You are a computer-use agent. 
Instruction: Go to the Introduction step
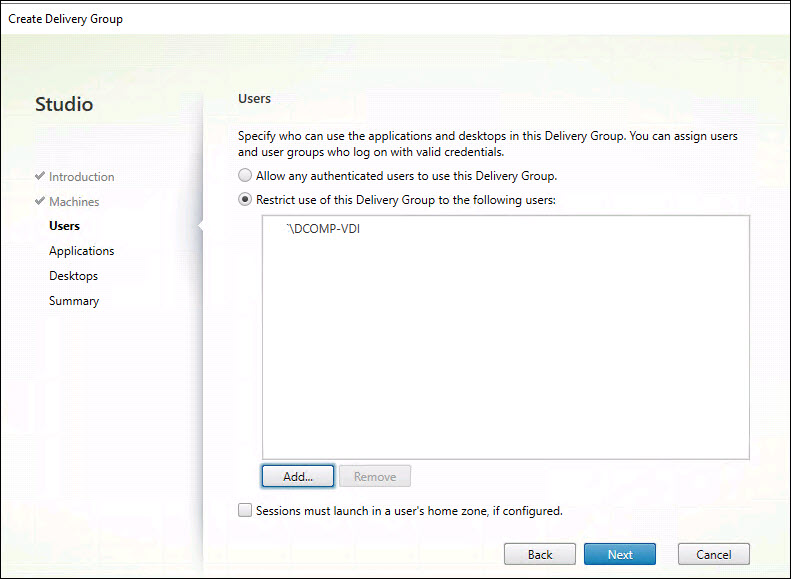point(81,177)
